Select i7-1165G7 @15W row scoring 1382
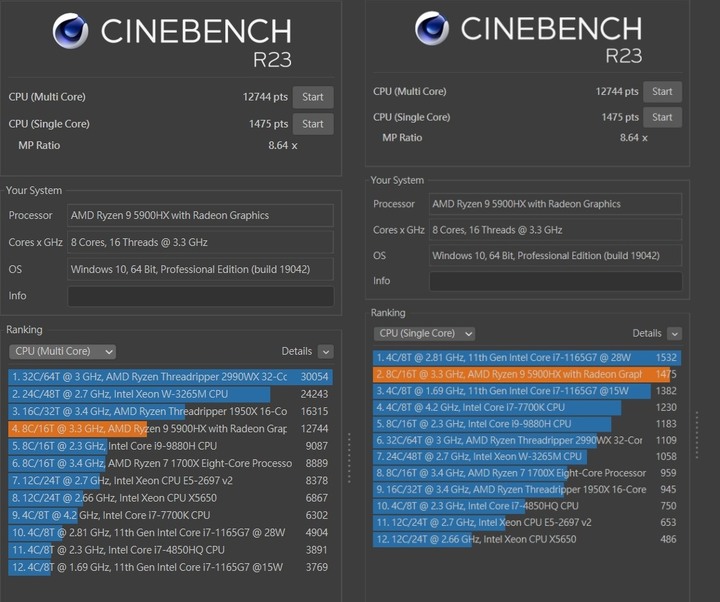The height and width of the screenshot is (602, 720). click(527, 391)
